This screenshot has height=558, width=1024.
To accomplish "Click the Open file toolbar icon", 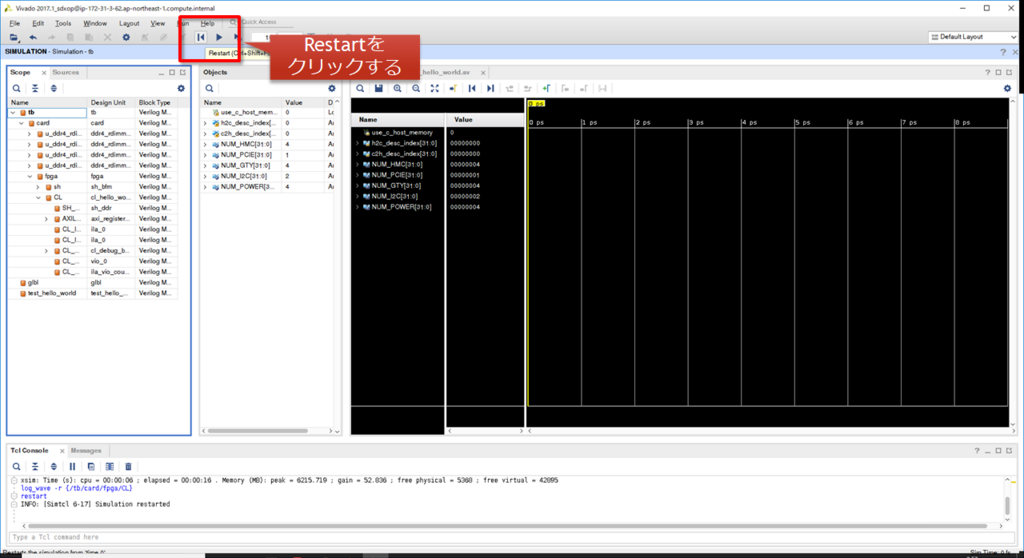I will (x=14, y=37).
